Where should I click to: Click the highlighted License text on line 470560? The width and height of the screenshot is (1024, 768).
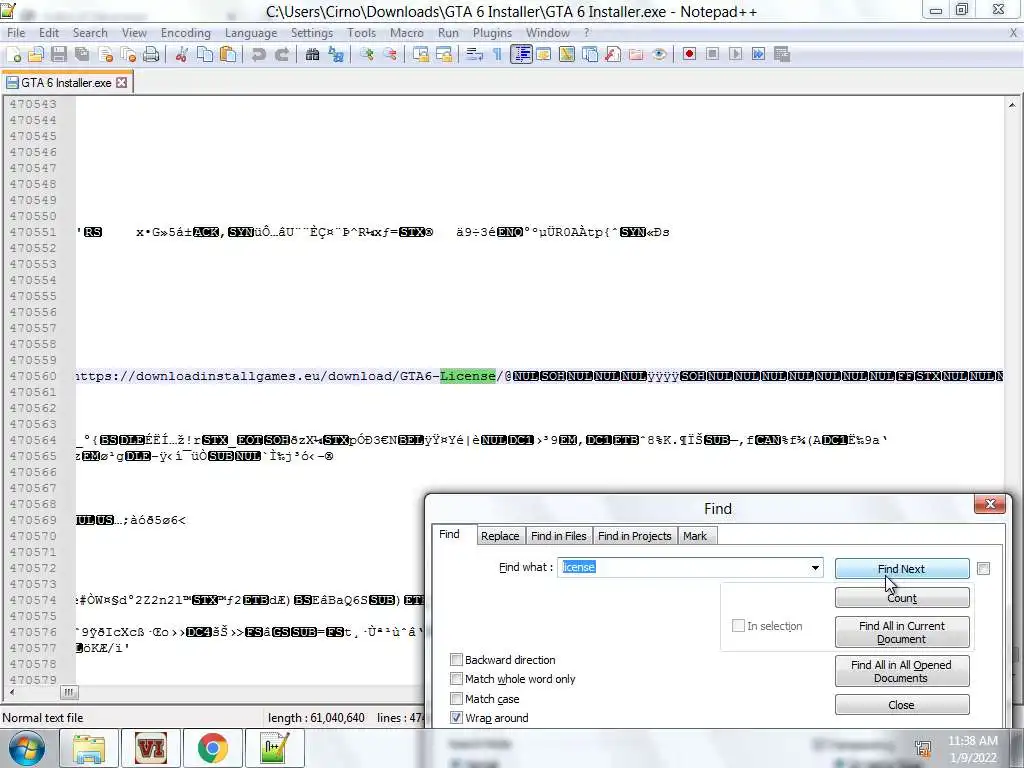click(x=468, y=376)
